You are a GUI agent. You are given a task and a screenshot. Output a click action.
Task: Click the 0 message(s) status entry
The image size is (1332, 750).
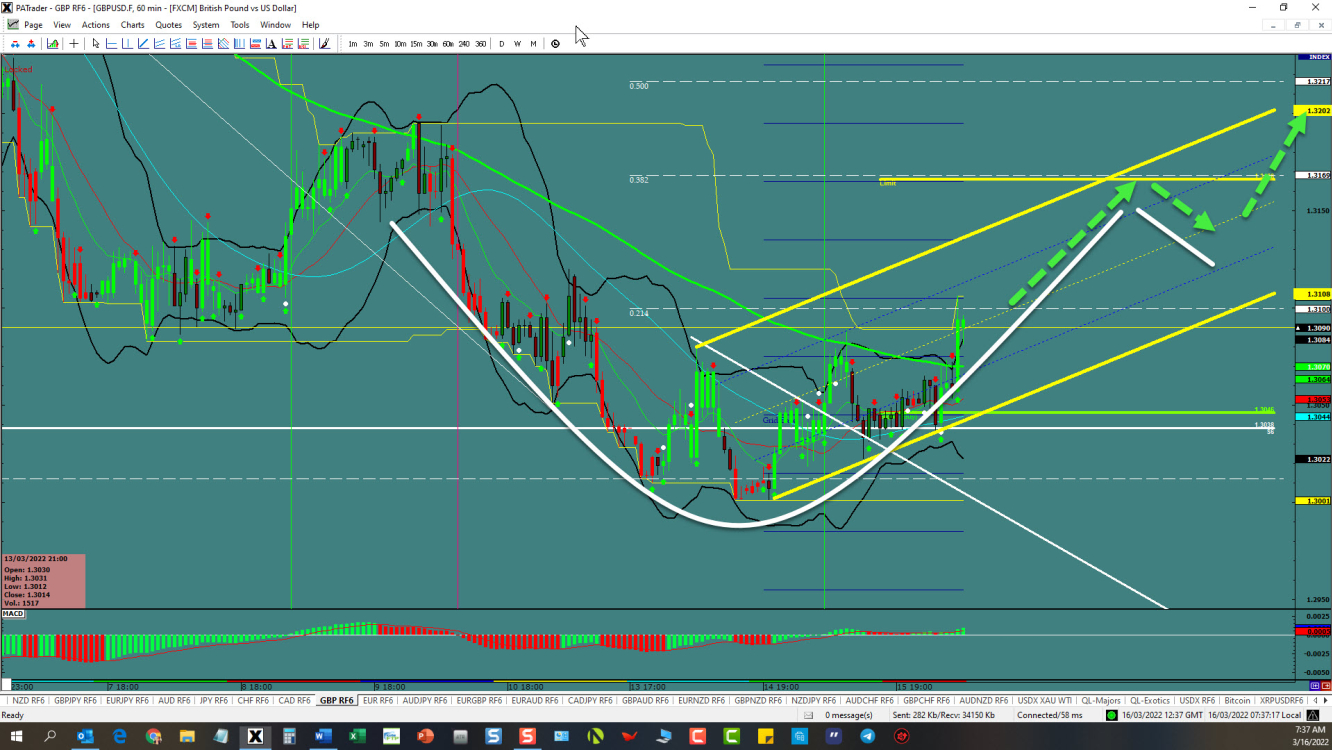(x=848, y=715)
